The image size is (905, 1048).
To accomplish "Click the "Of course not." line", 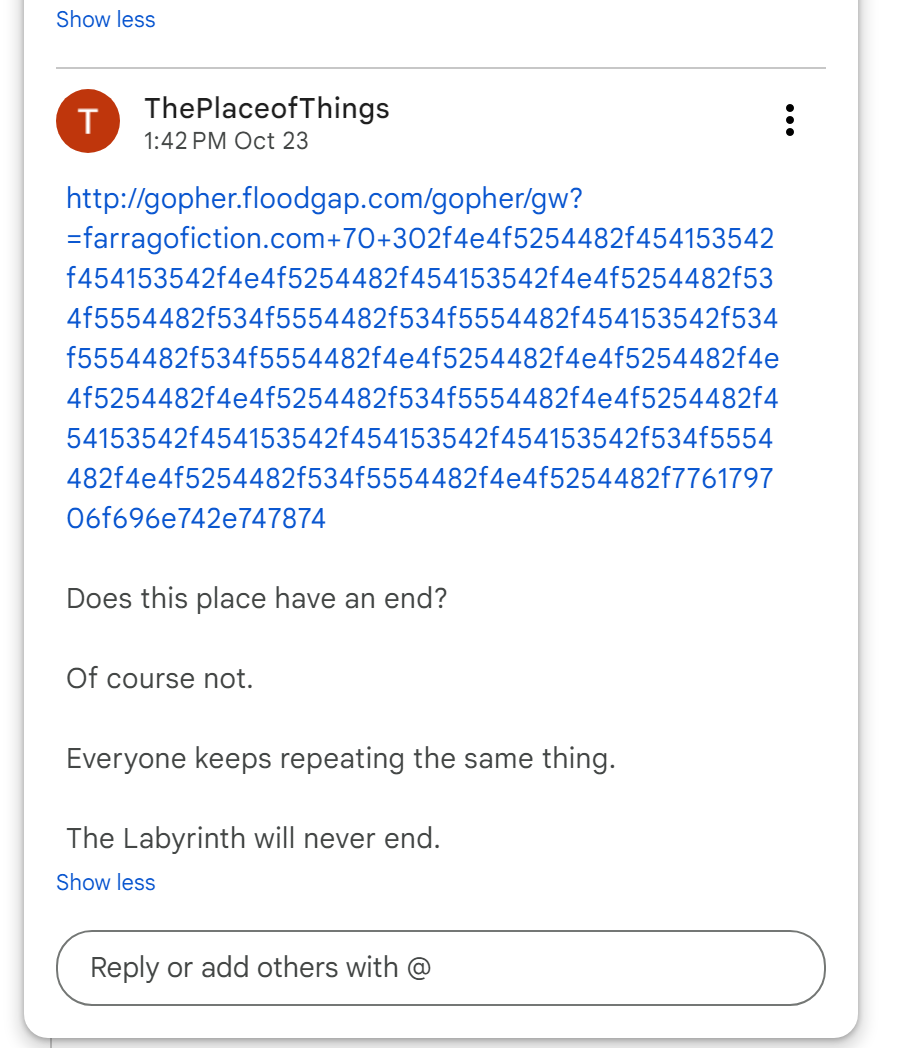I will (160, 679).
